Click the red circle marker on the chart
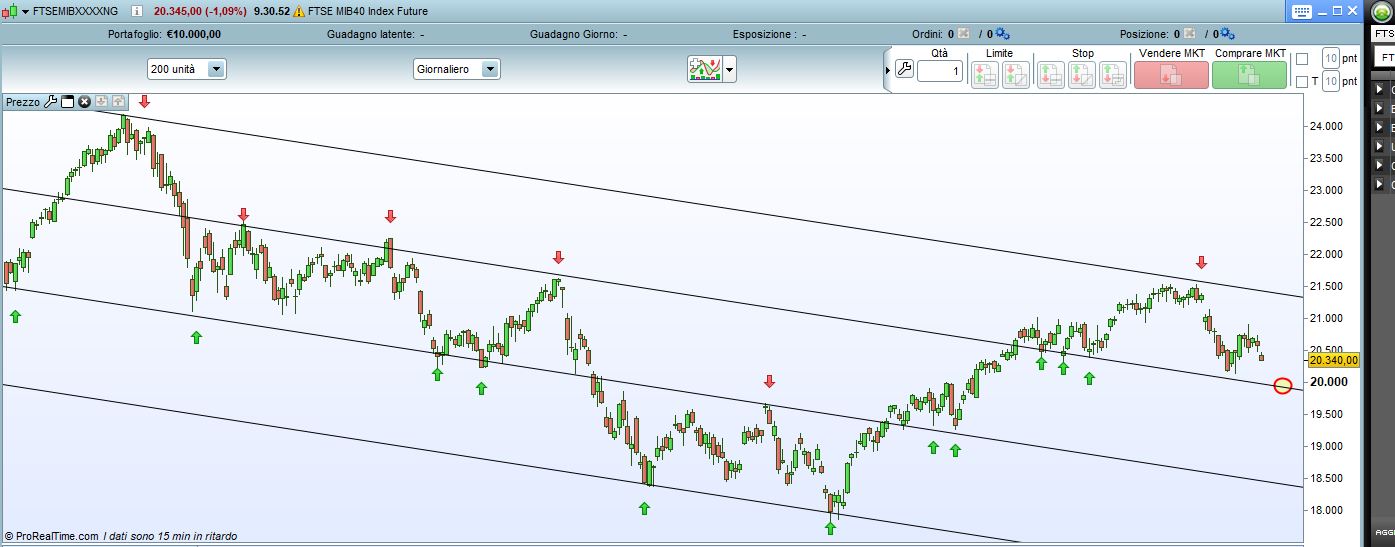This screenshot has height=547, width=1395. coord(1283,386)
